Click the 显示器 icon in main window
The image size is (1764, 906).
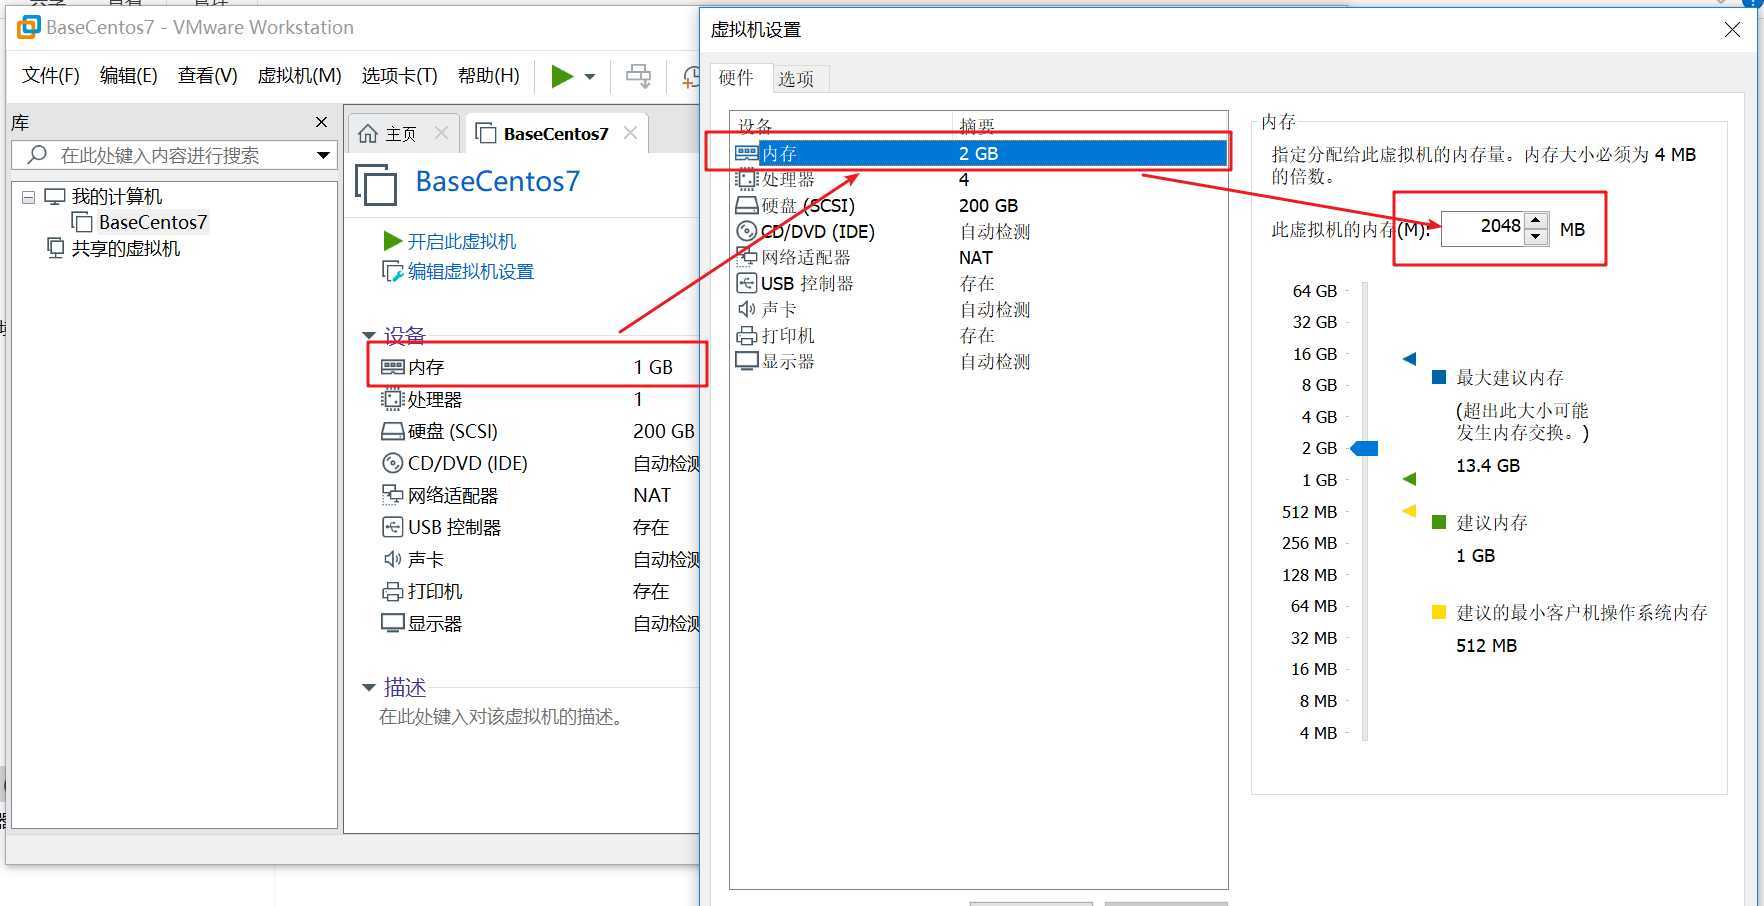(x=393, y=623)
